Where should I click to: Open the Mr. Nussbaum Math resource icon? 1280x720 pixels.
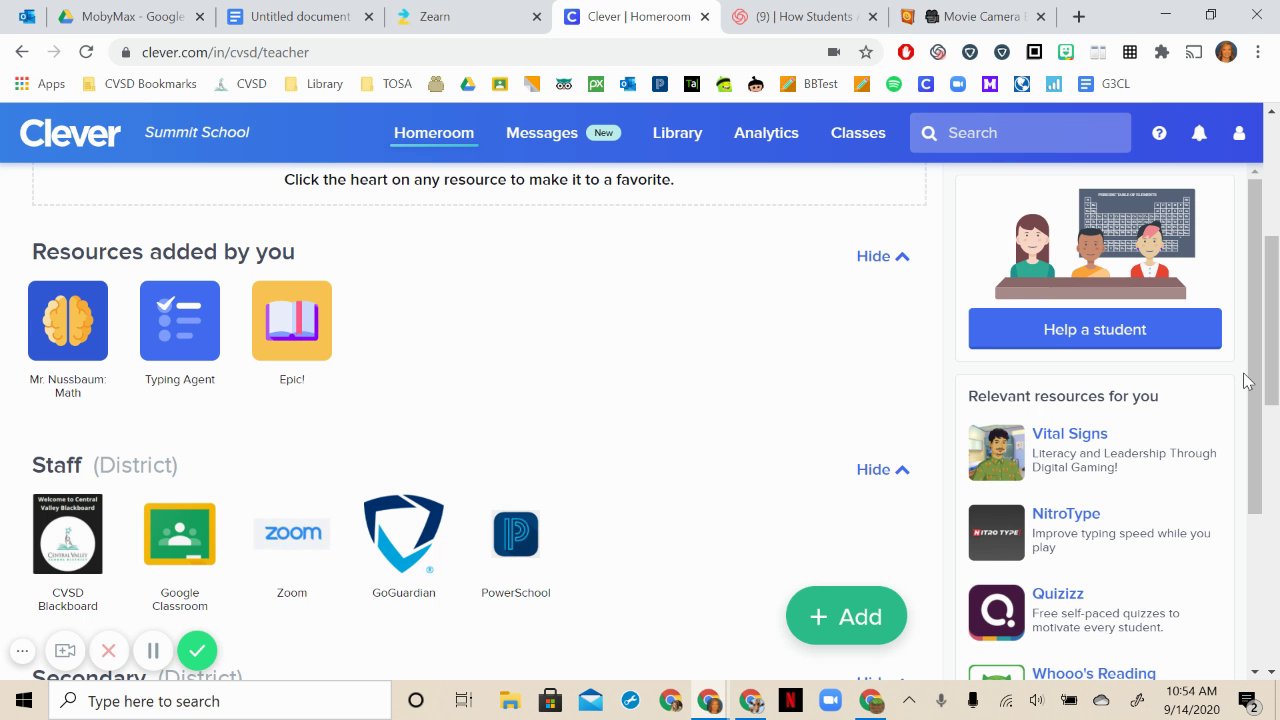point(68,321)
